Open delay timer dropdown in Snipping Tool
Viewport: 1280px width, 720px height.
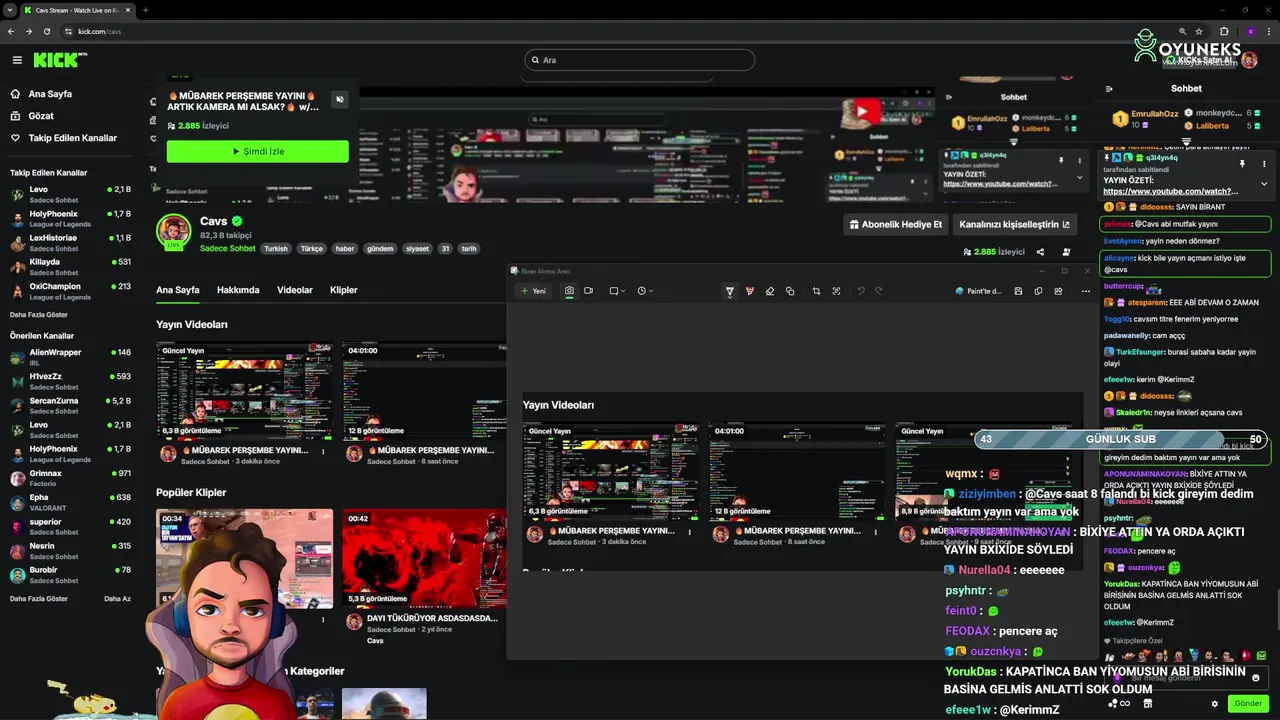(645, 291)
